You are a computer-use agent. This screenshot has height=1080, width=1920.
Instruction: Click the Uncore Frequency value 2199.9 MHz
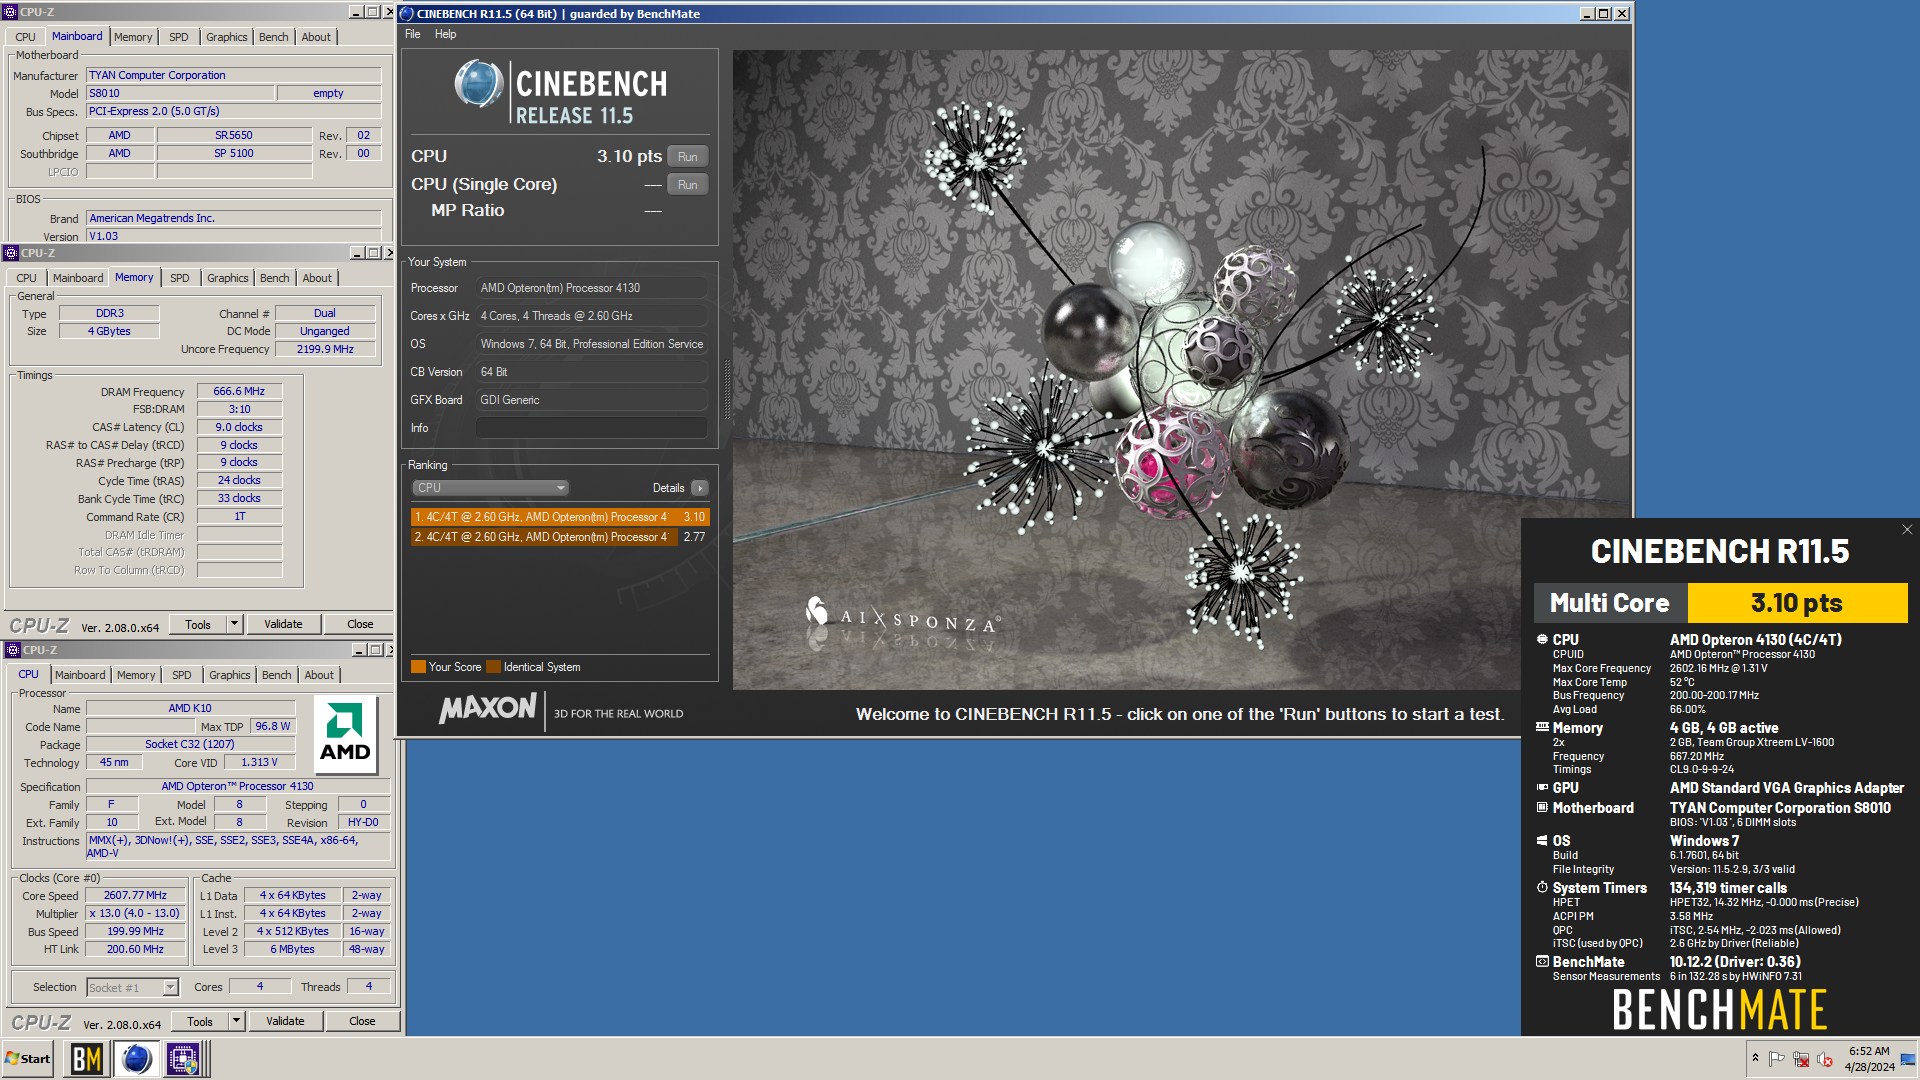(x=325, y=349)
